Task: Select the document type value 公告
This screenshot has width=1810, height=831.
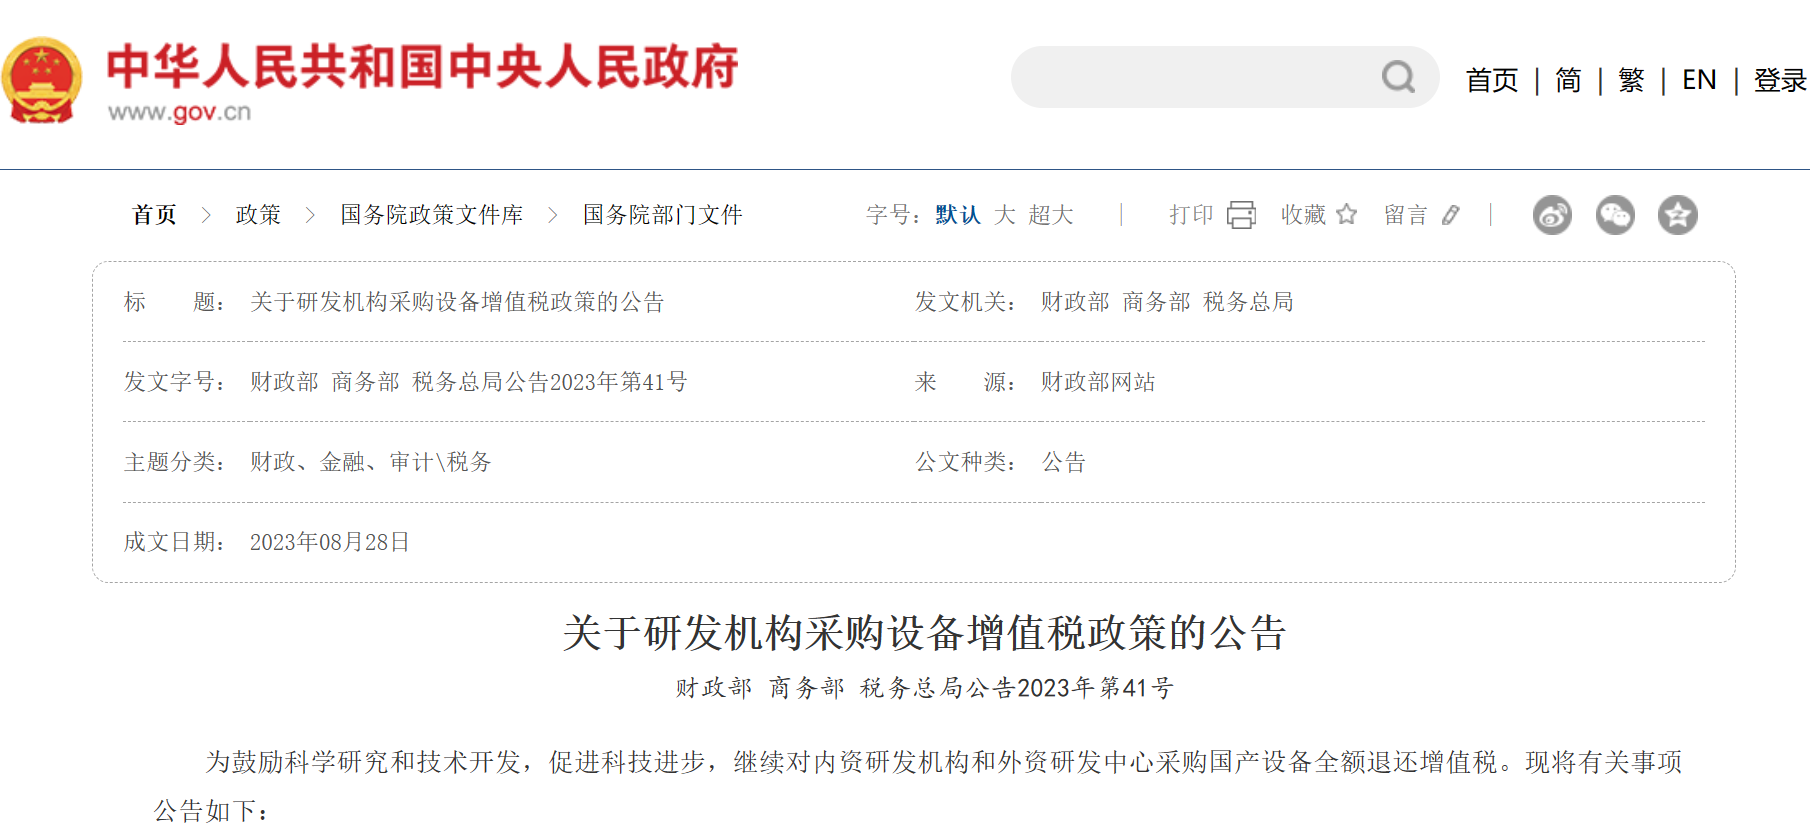Action: tap(1064, 462)
